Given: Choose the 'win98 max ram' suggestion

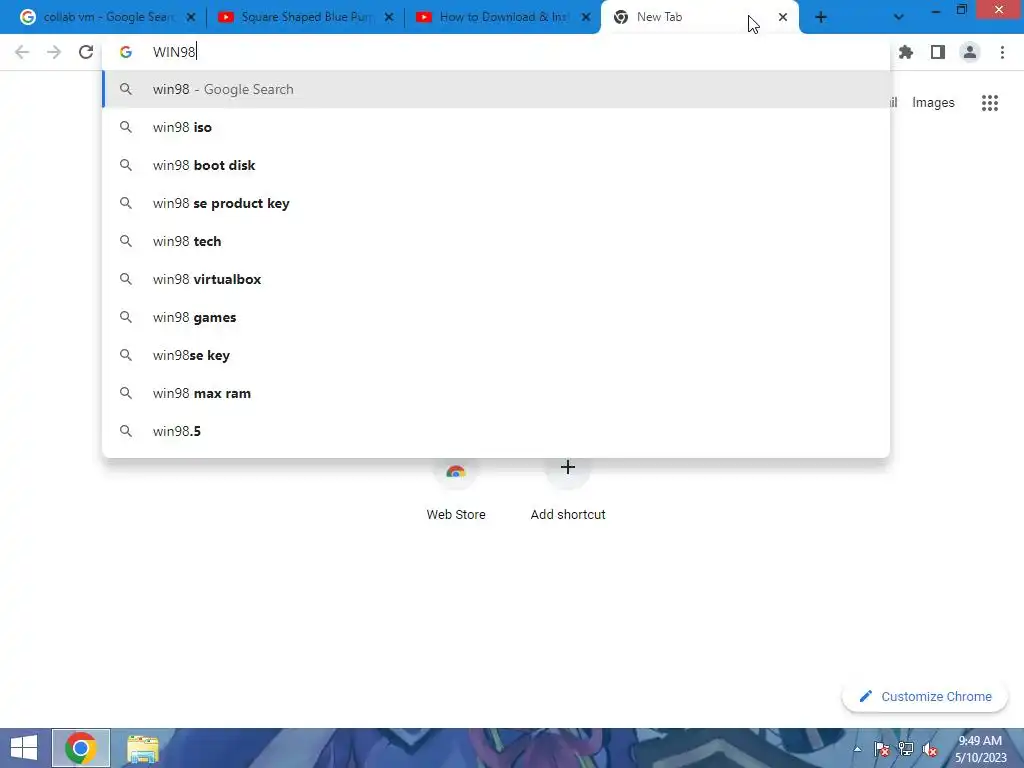Looking at the screenshot, I should (496, 393).
